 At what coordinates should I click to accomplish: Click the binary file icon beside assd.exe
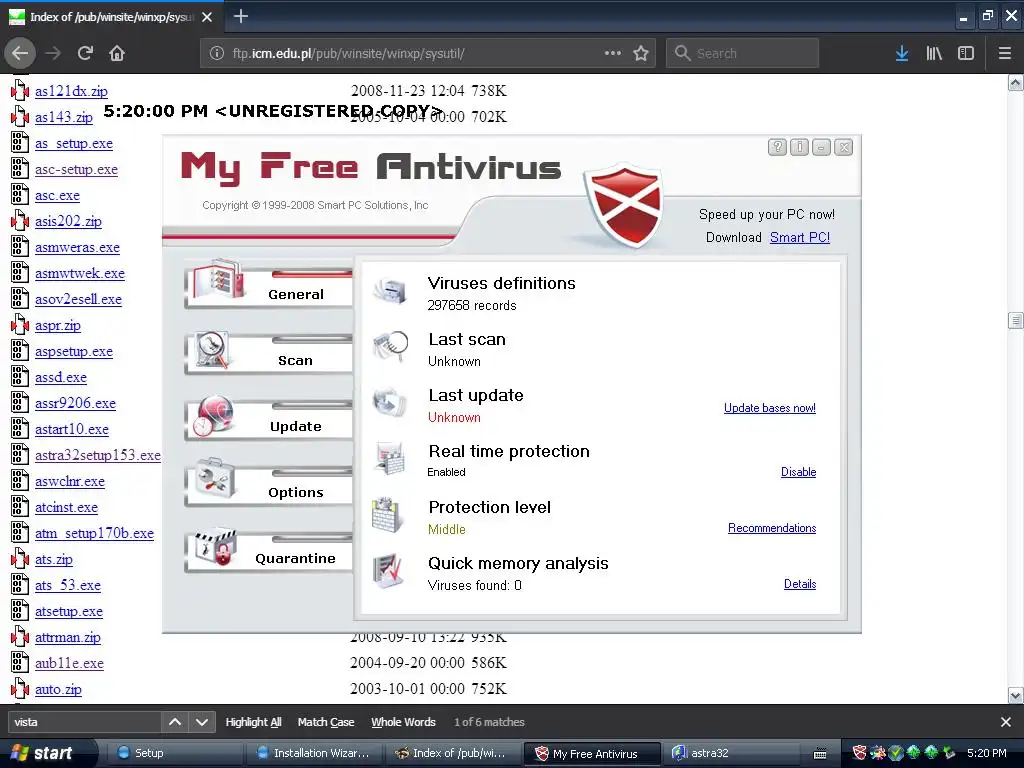pos(20,377)
